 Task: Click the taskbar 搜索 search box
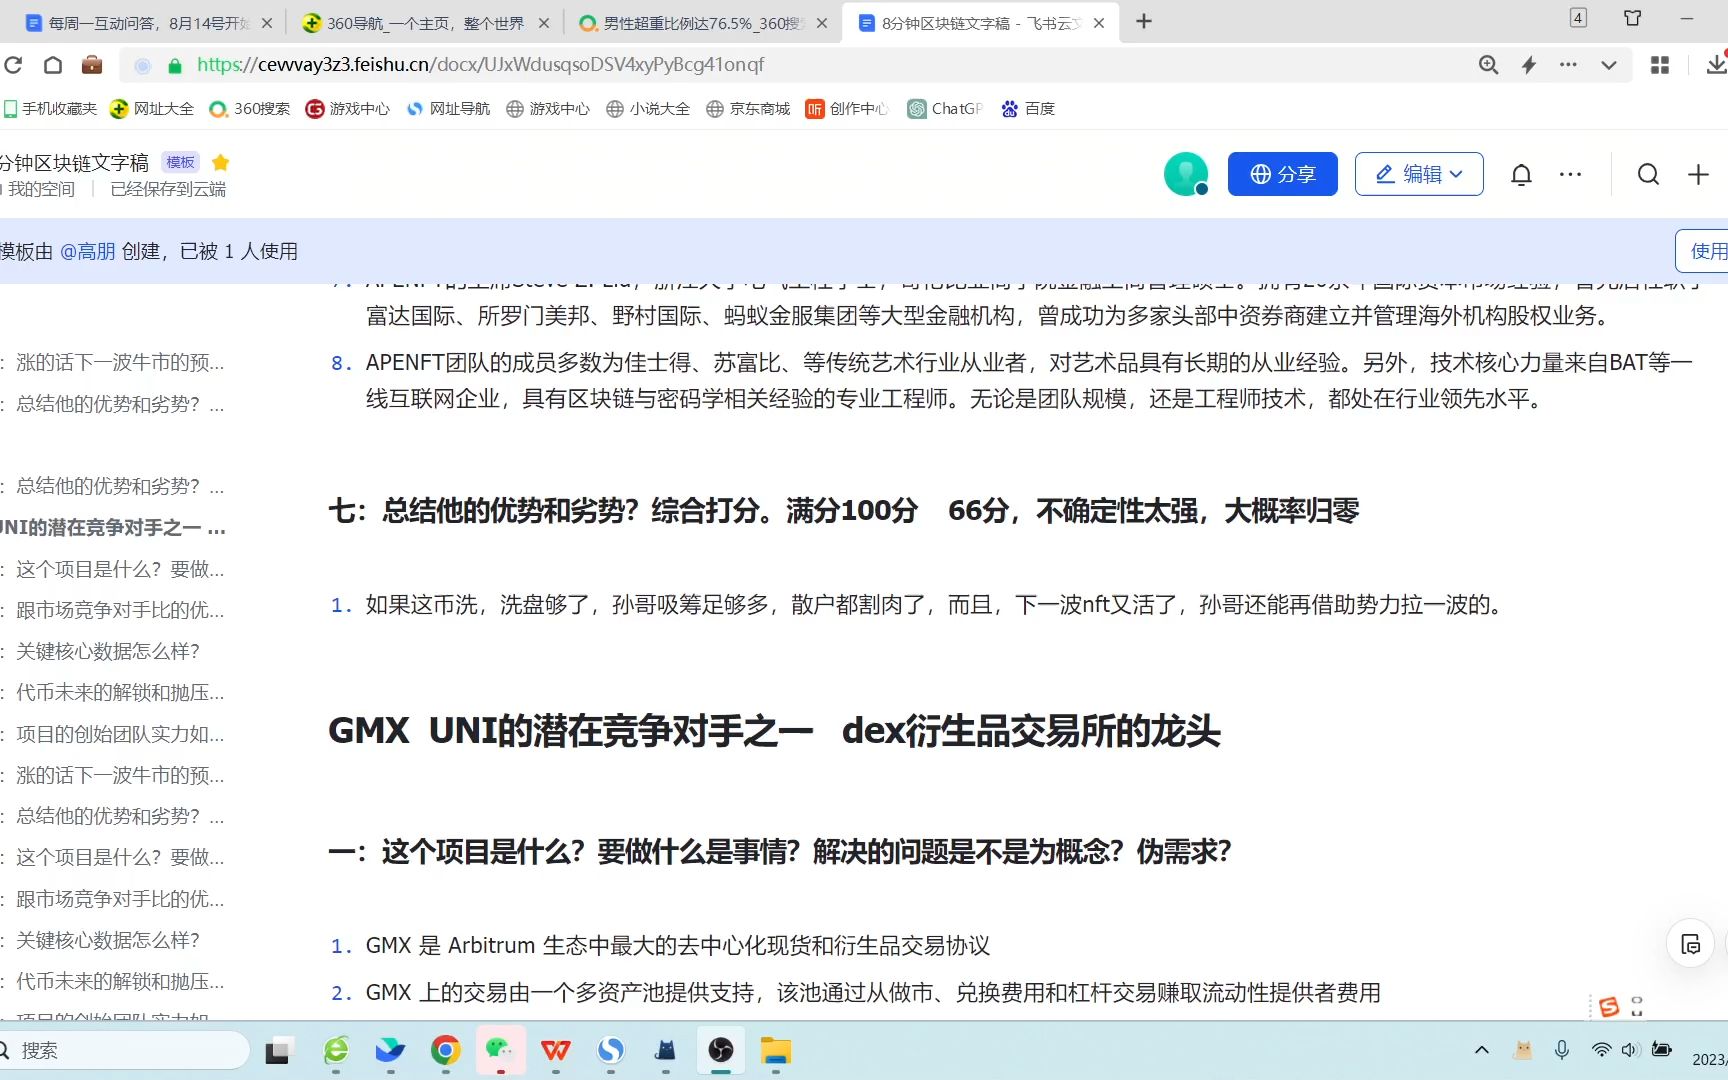(124, 1050)
